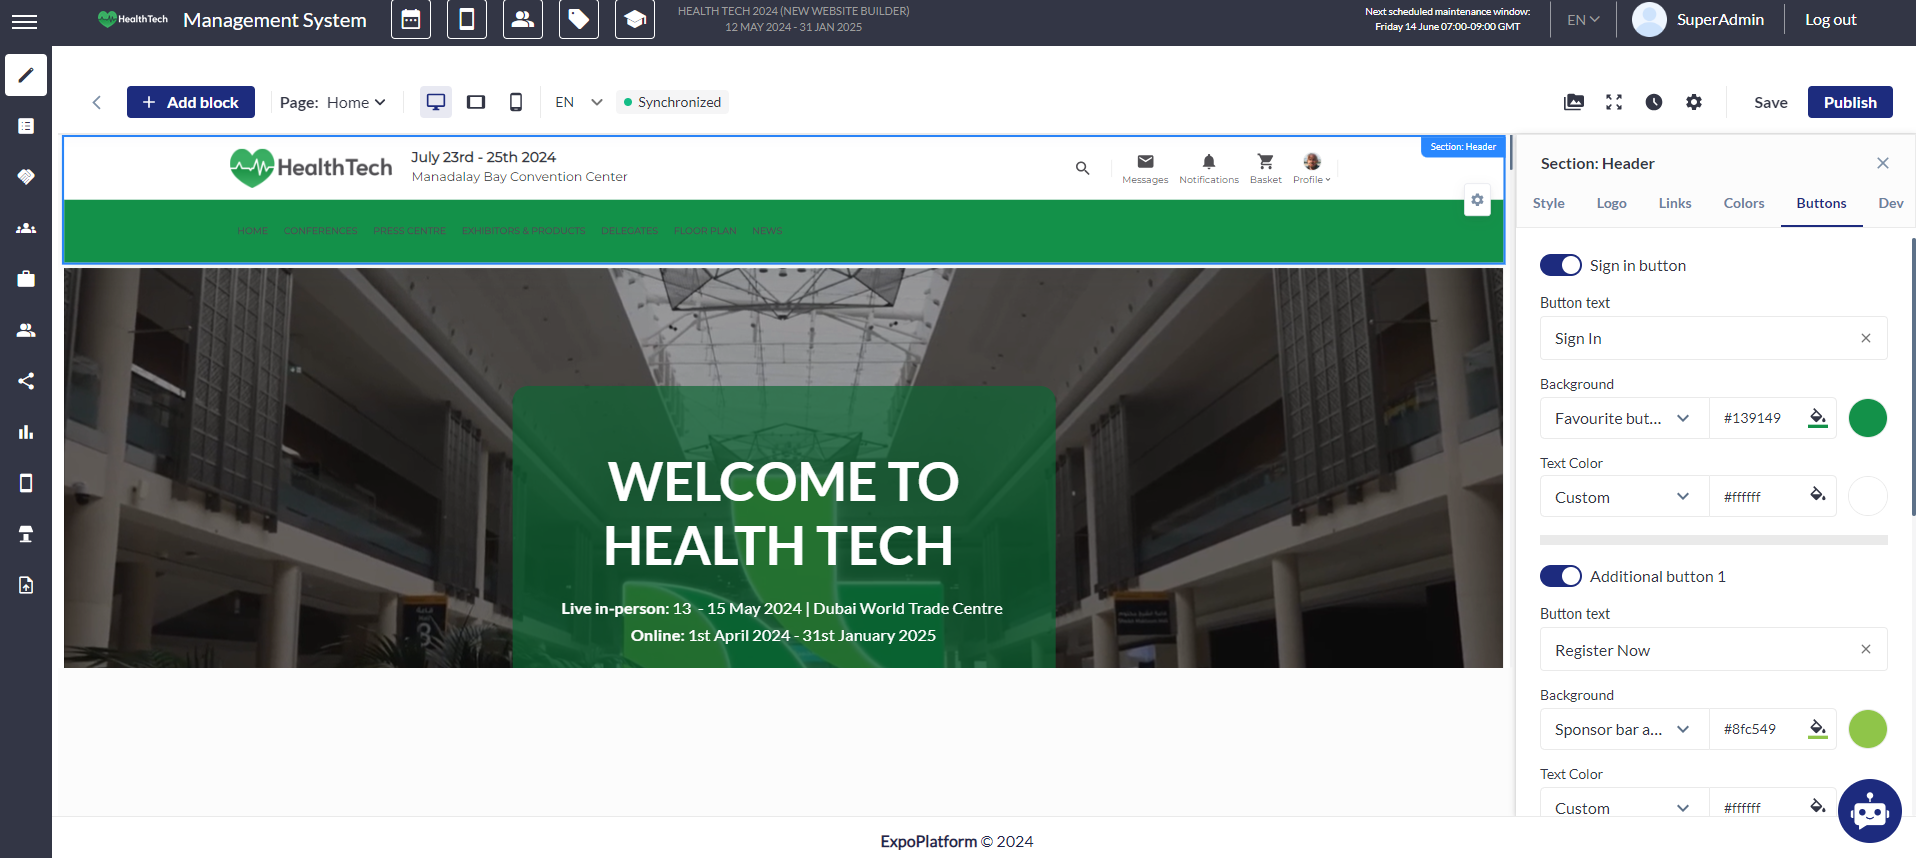Click the white Sign In text color swatch
The height and width of the screenshot is (858, 1916).
pos(1867,497)
